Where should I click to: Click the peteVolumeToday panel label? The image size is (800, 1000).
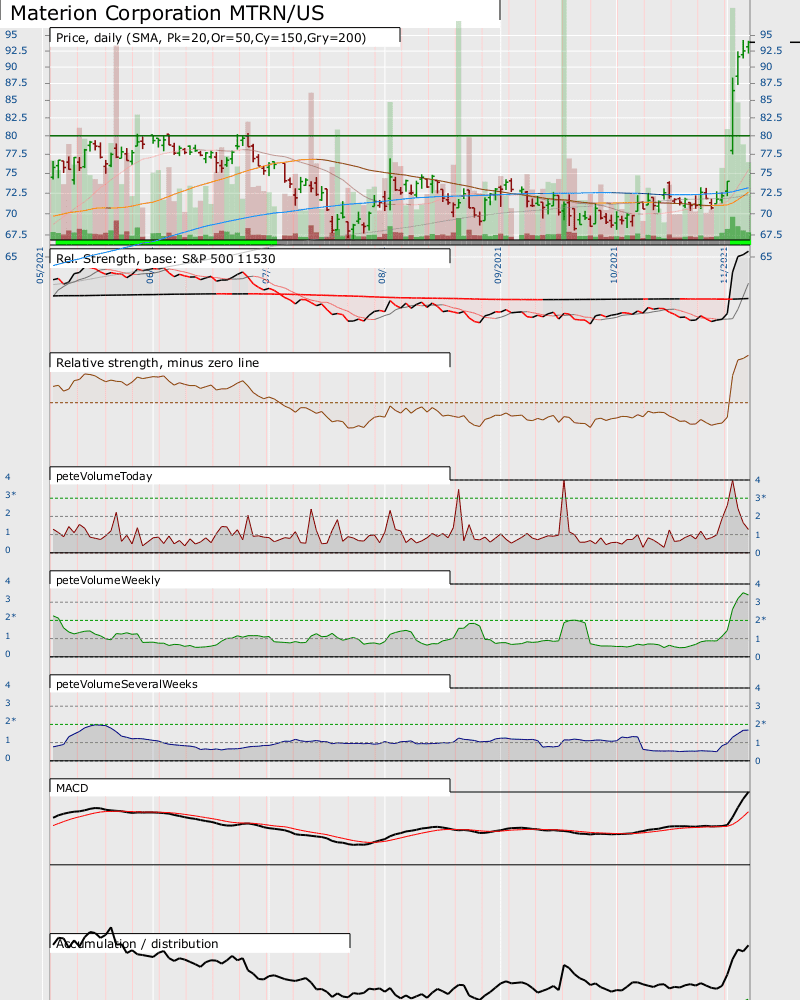tap(104, 476)
